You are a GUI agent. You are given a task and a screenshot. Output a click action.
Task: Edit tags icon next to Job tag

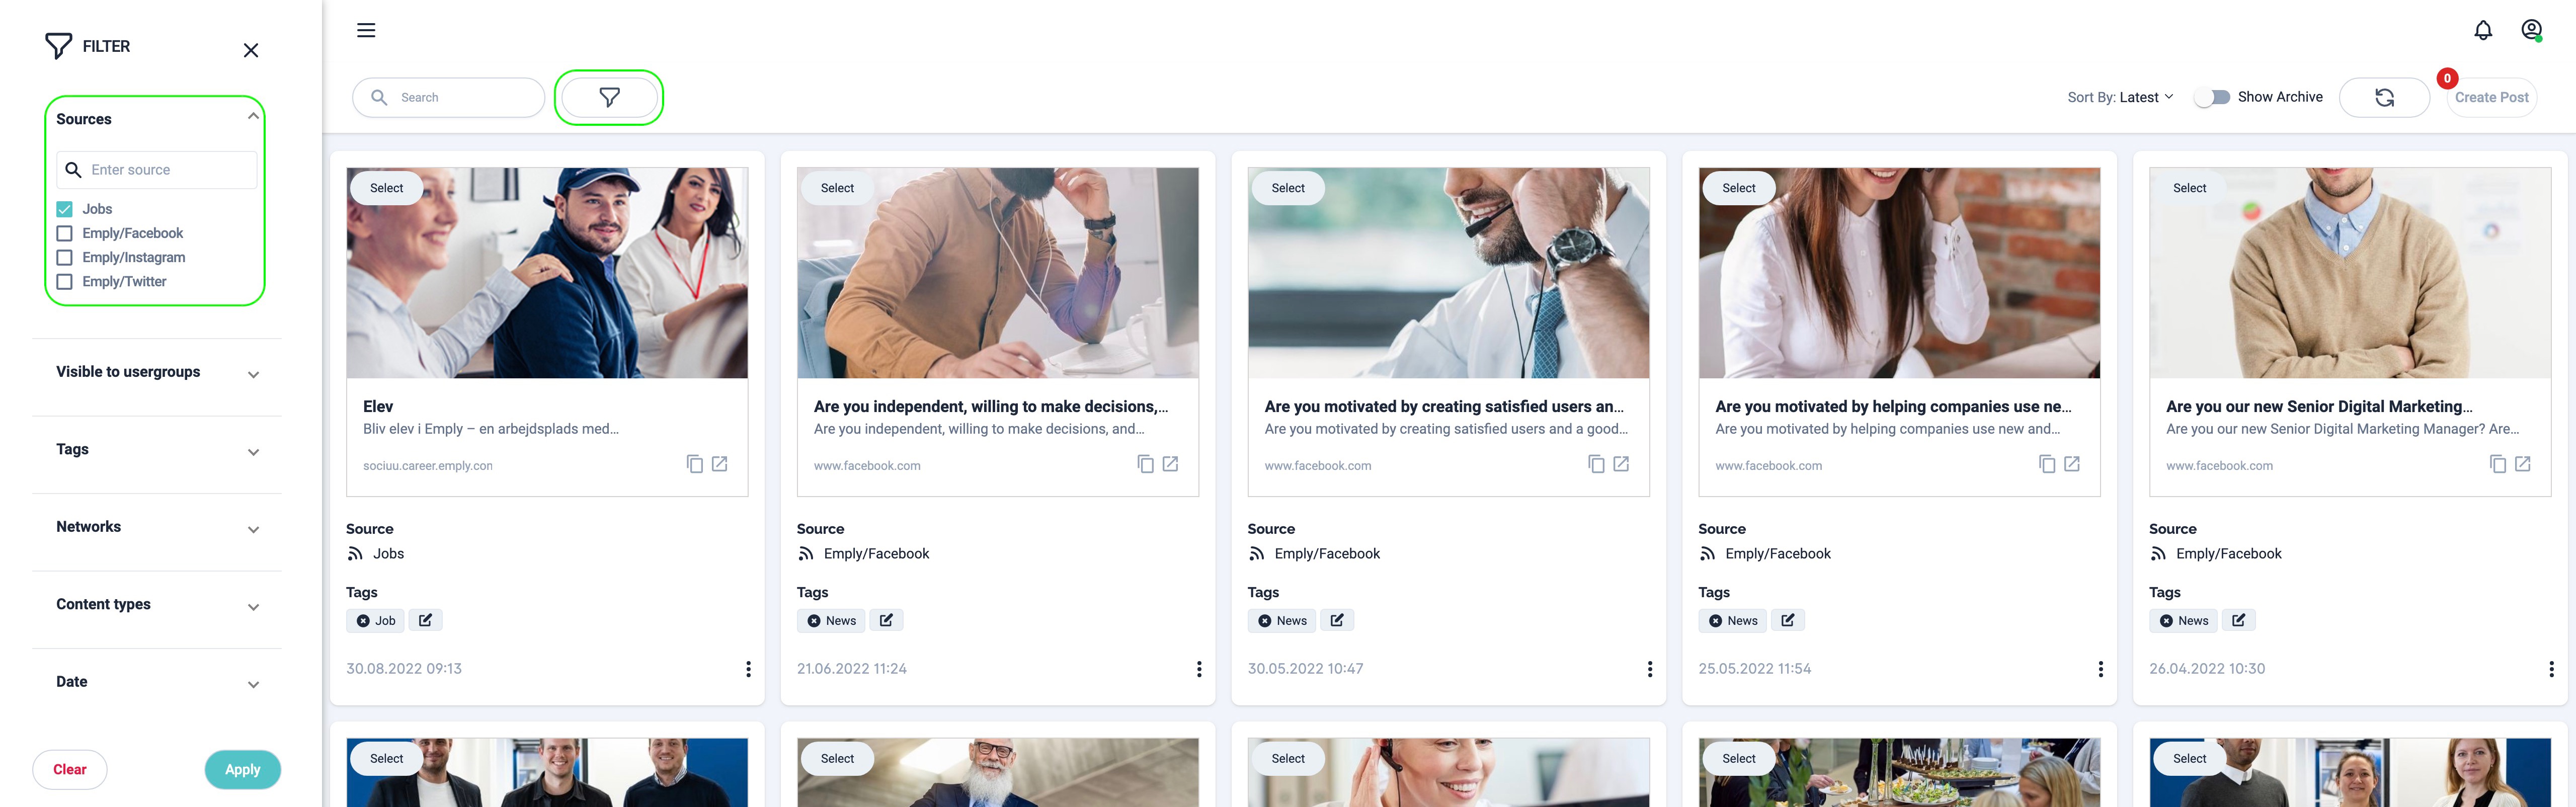click(x=426, y=620)
